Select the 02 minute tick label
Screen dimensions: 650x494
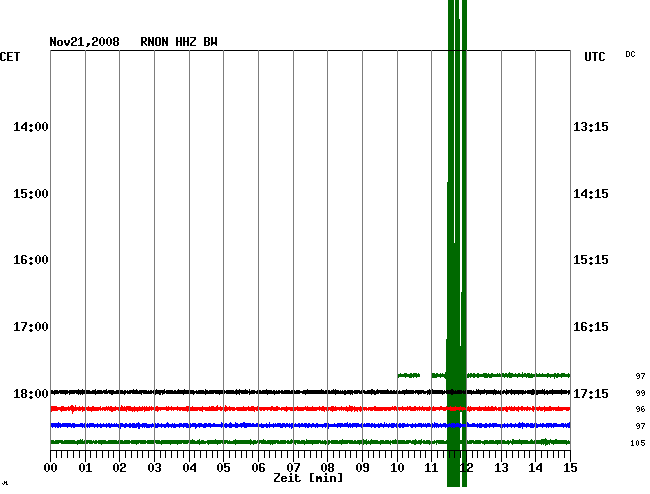119,468
